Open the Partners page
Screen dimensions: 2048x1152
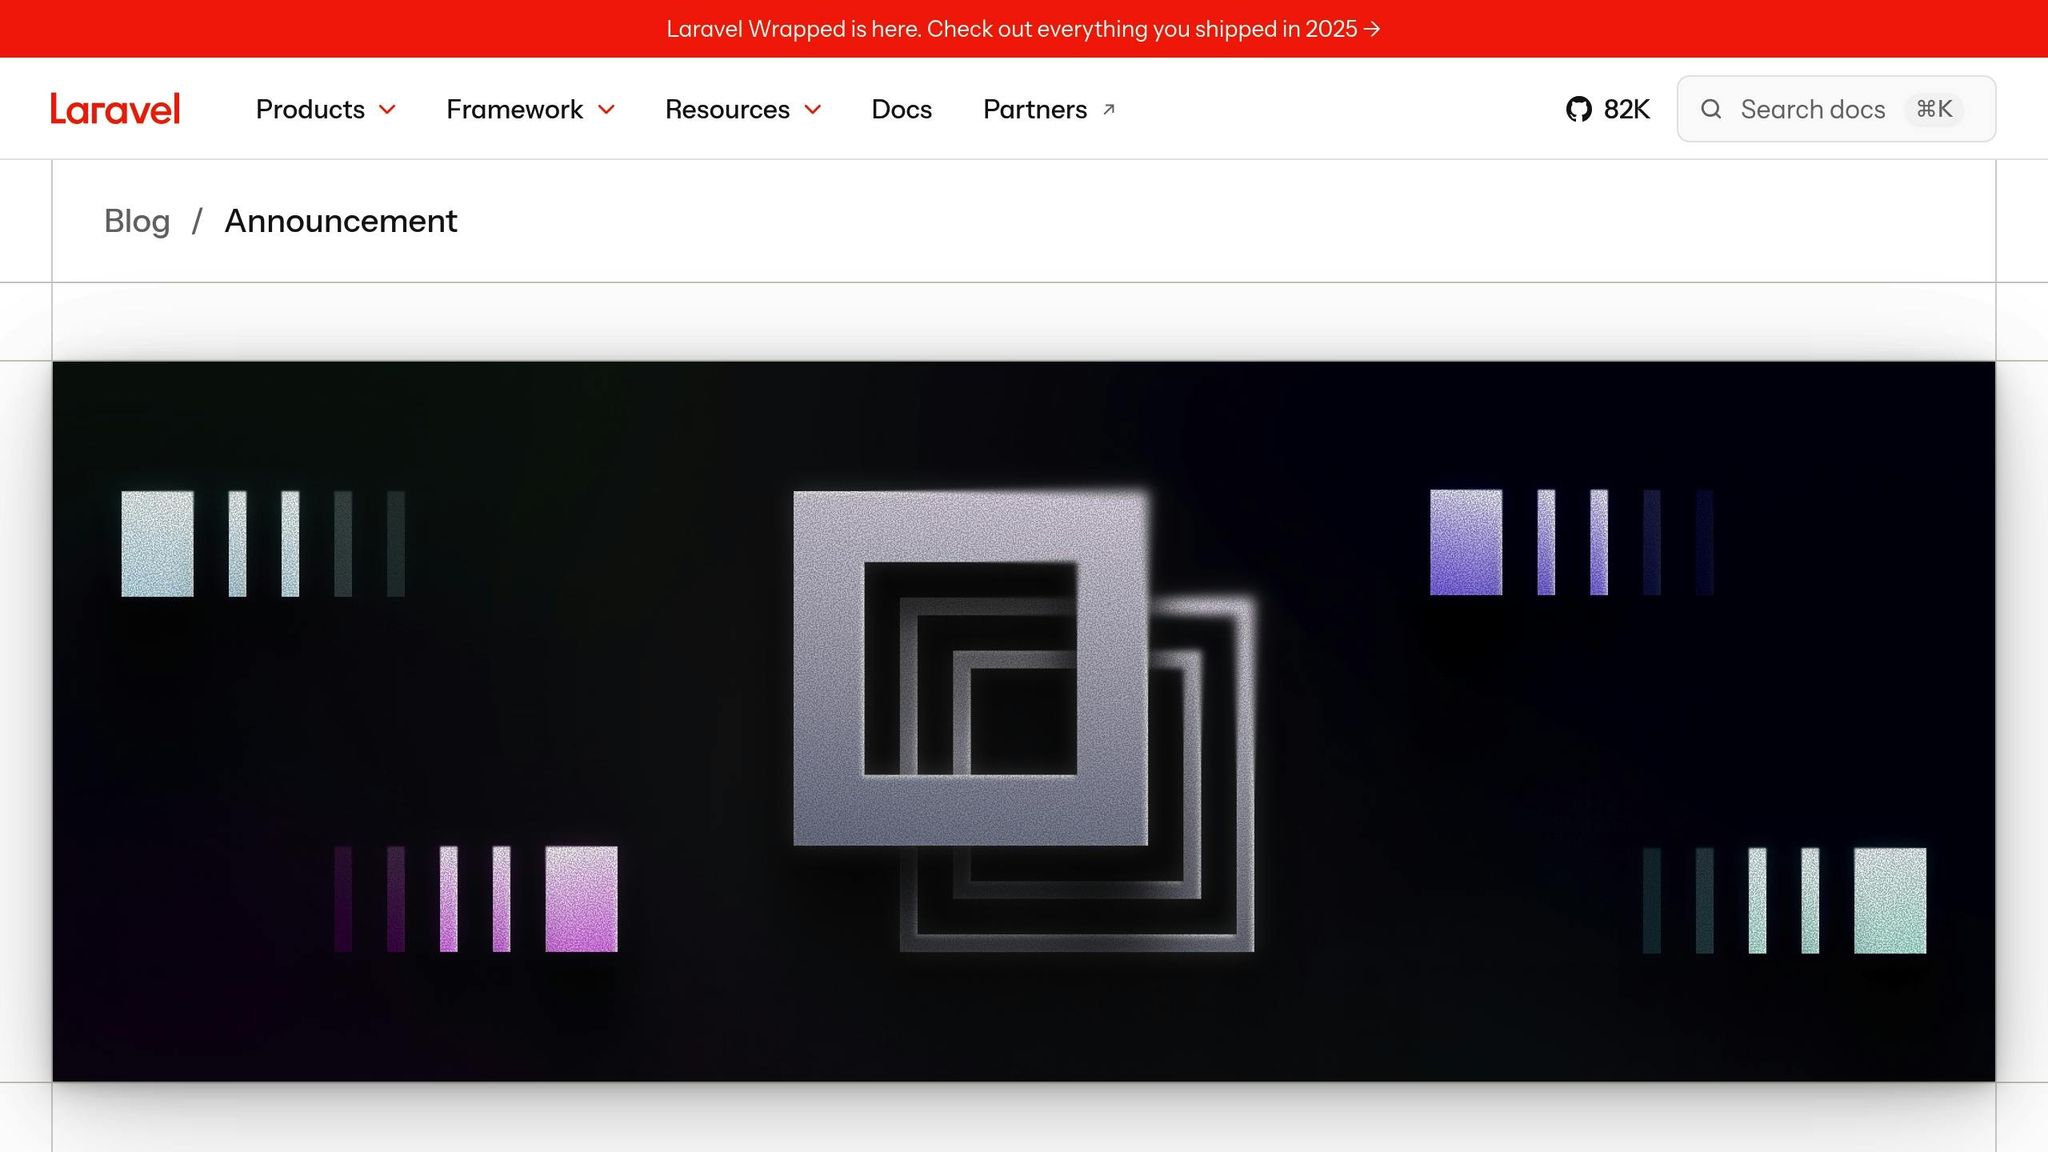pos(1035,110)
